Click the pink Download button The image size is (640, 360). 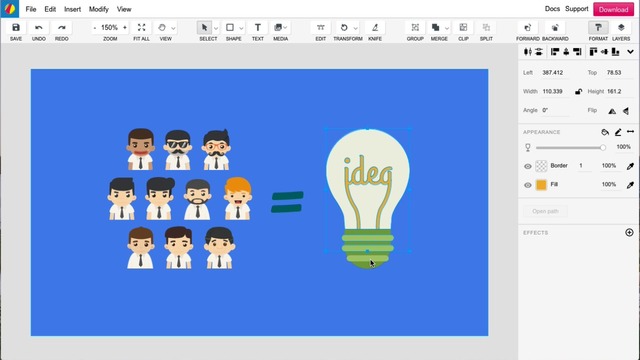coord(613,9)
